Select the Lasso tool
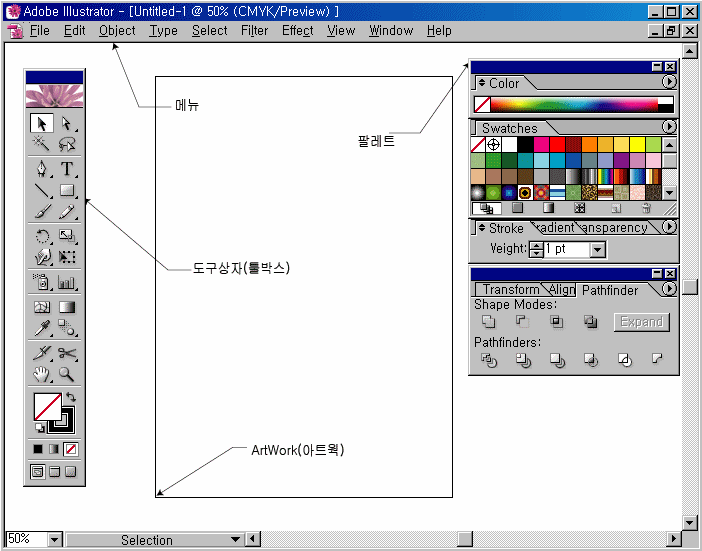 [67, 144]
